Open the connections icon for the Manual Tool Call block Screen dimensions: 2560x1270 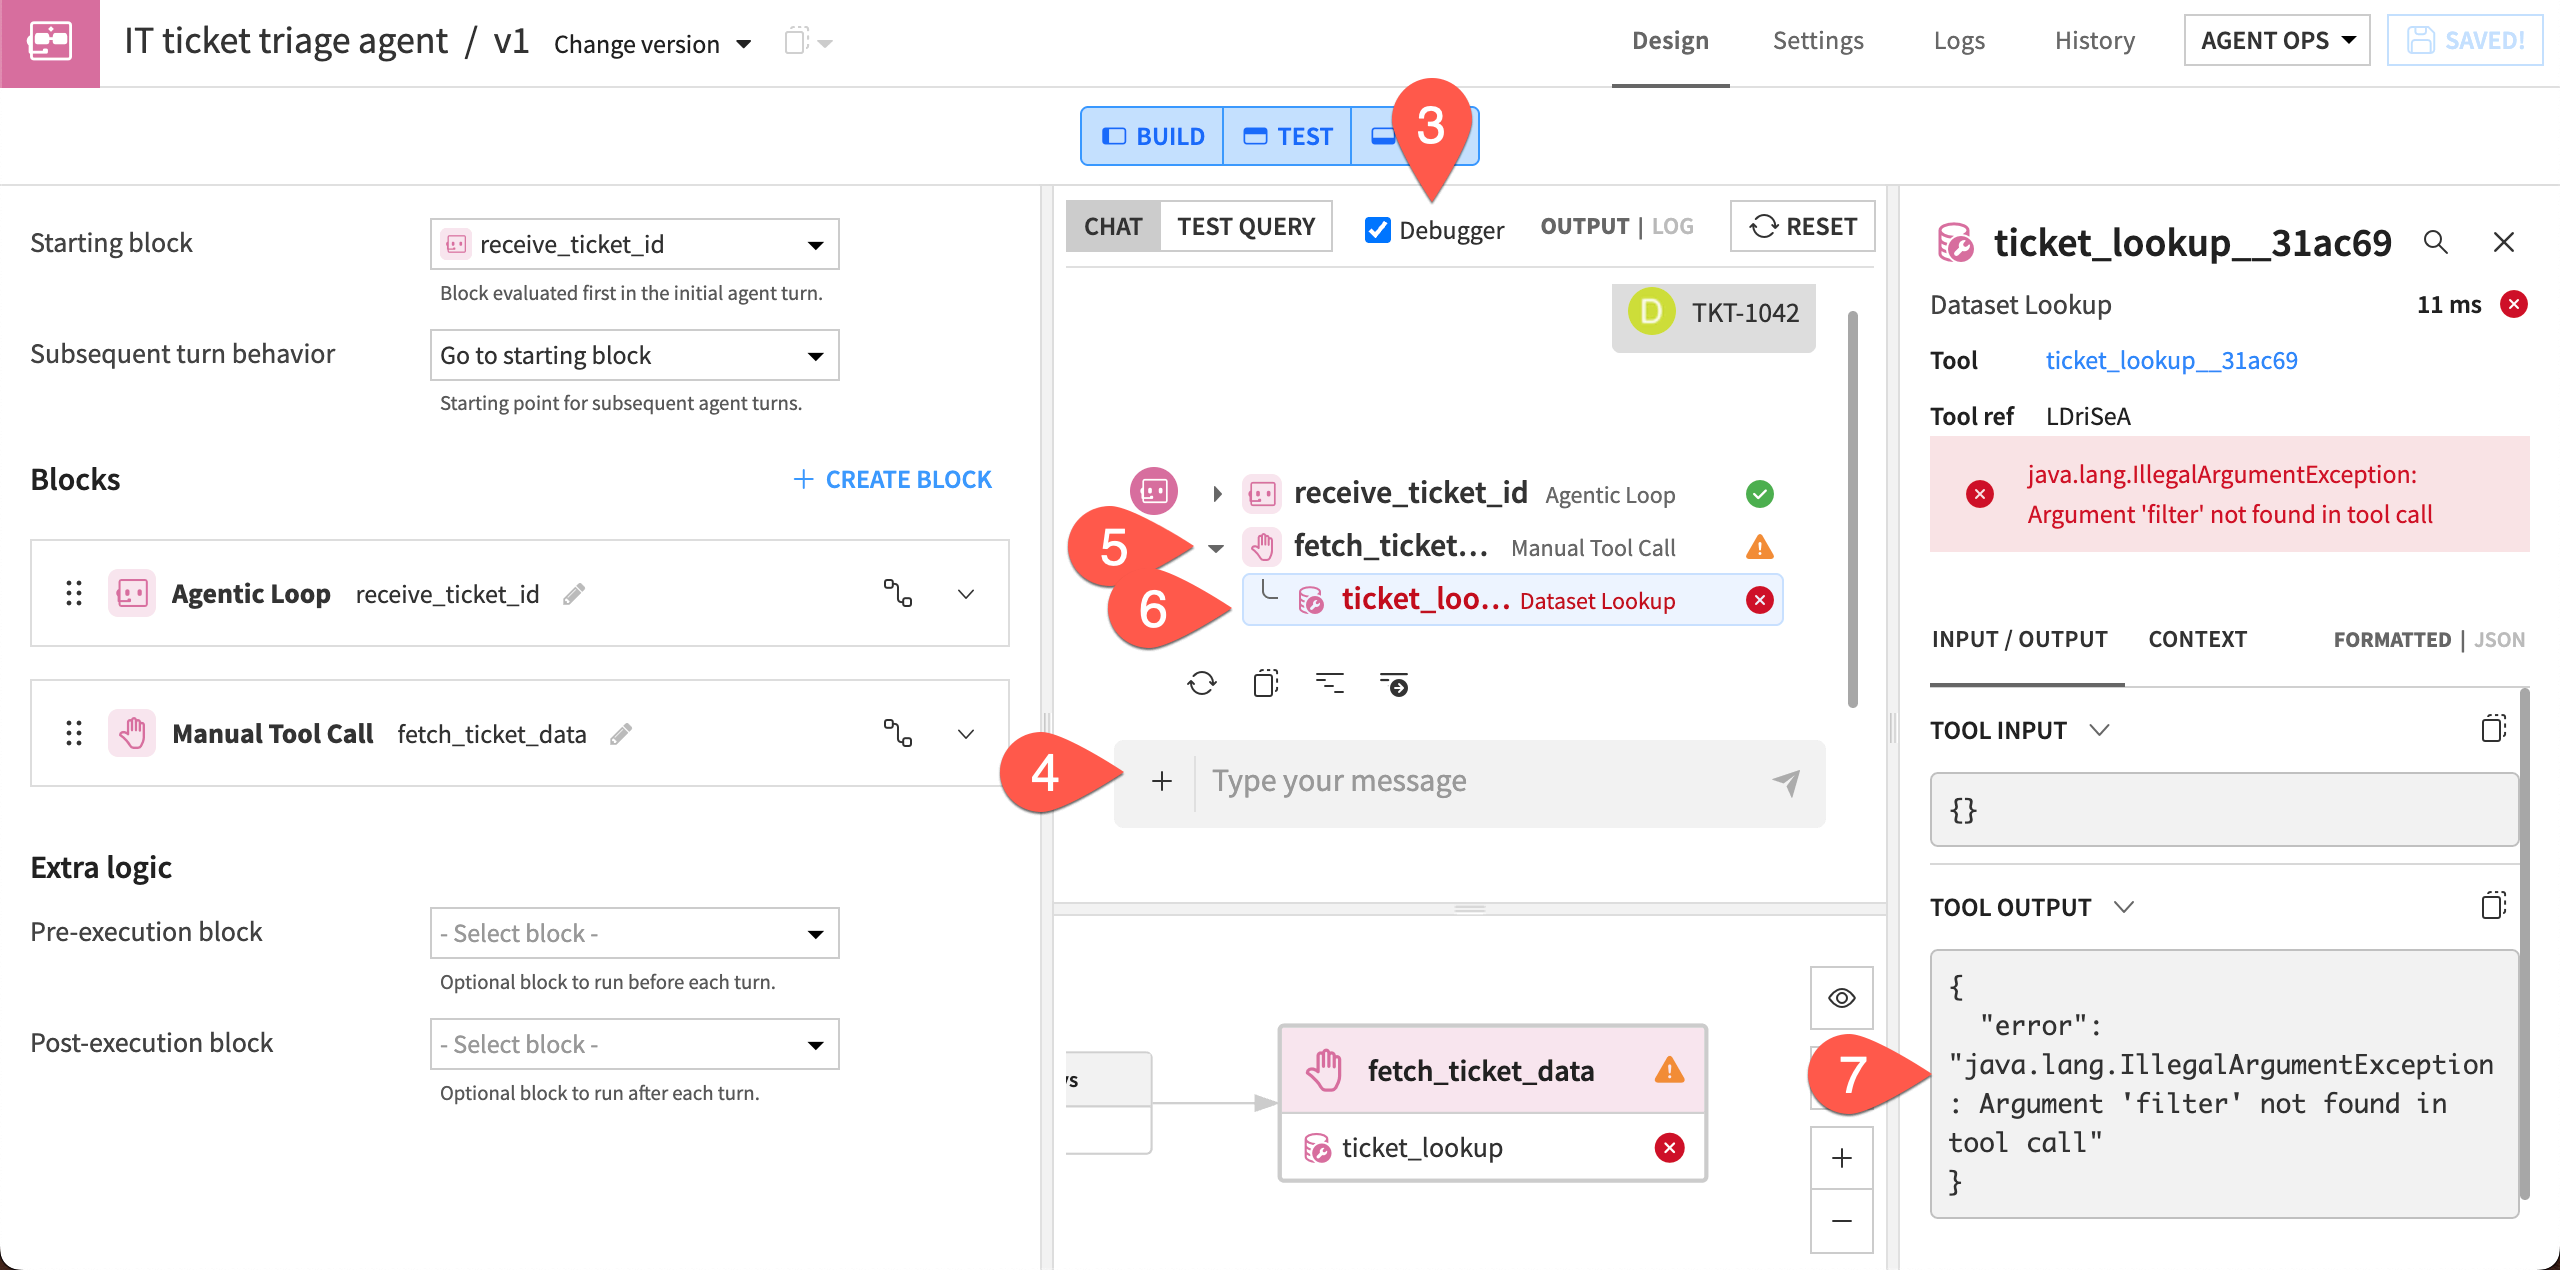(x=897, y=734)
